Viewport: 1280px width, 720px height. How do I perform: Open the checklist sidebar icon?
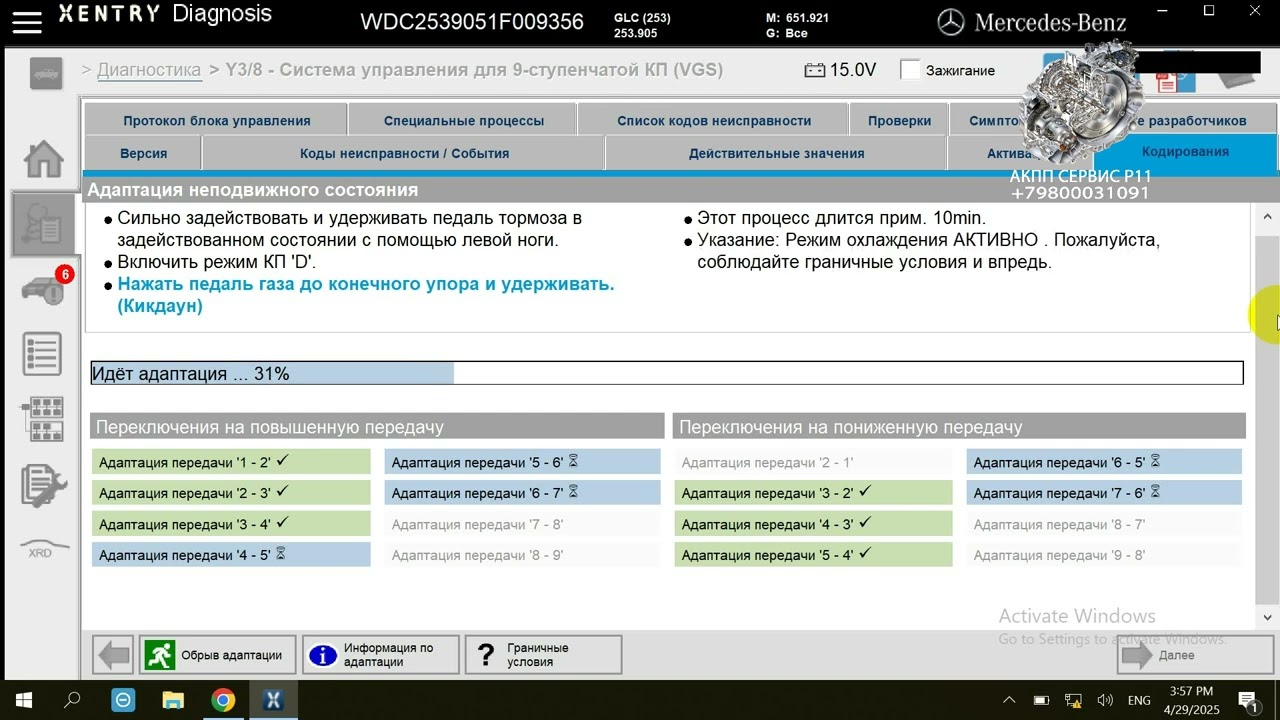pyautogui.click(x=43, y=355)
